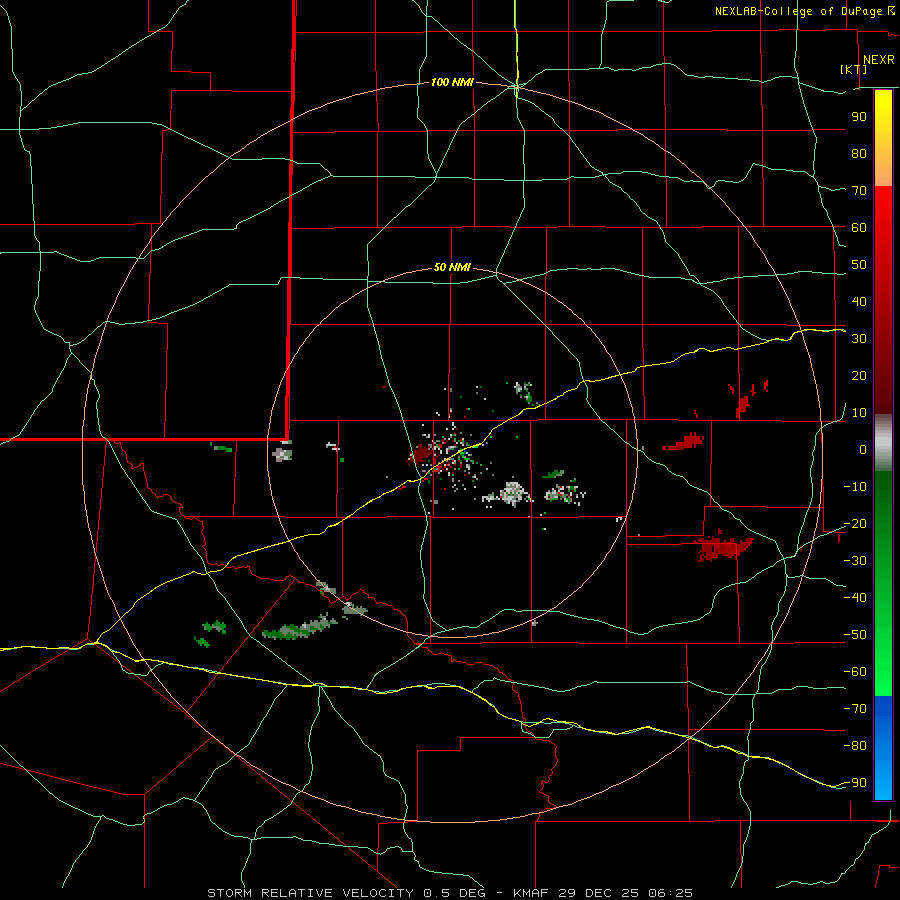Screen dimensions: 900x900
Task: Click the gray-white zero band of the color scale
Action: tap(883, 443)
